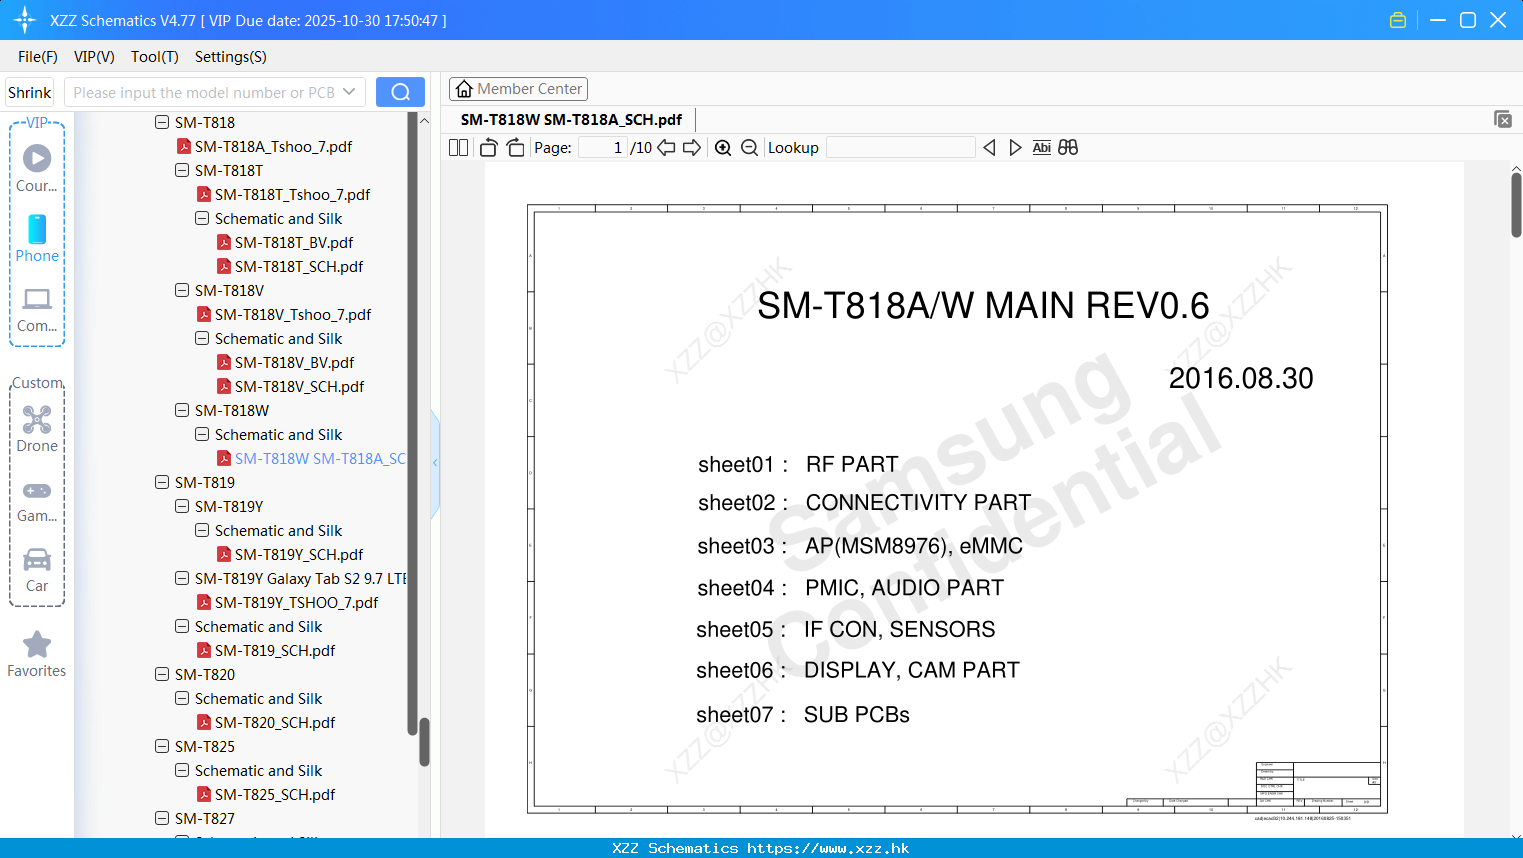Collapse the SM-T818 tree node

point(162,122)
